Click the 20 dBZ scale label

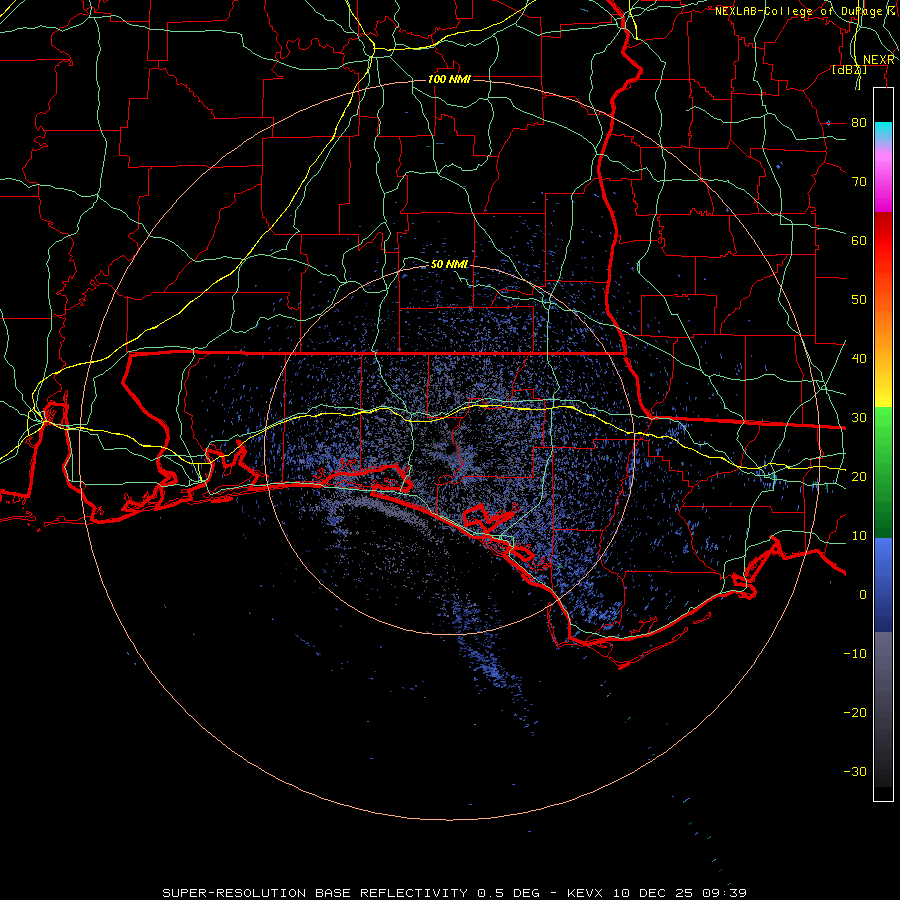(x=859, y=476)
